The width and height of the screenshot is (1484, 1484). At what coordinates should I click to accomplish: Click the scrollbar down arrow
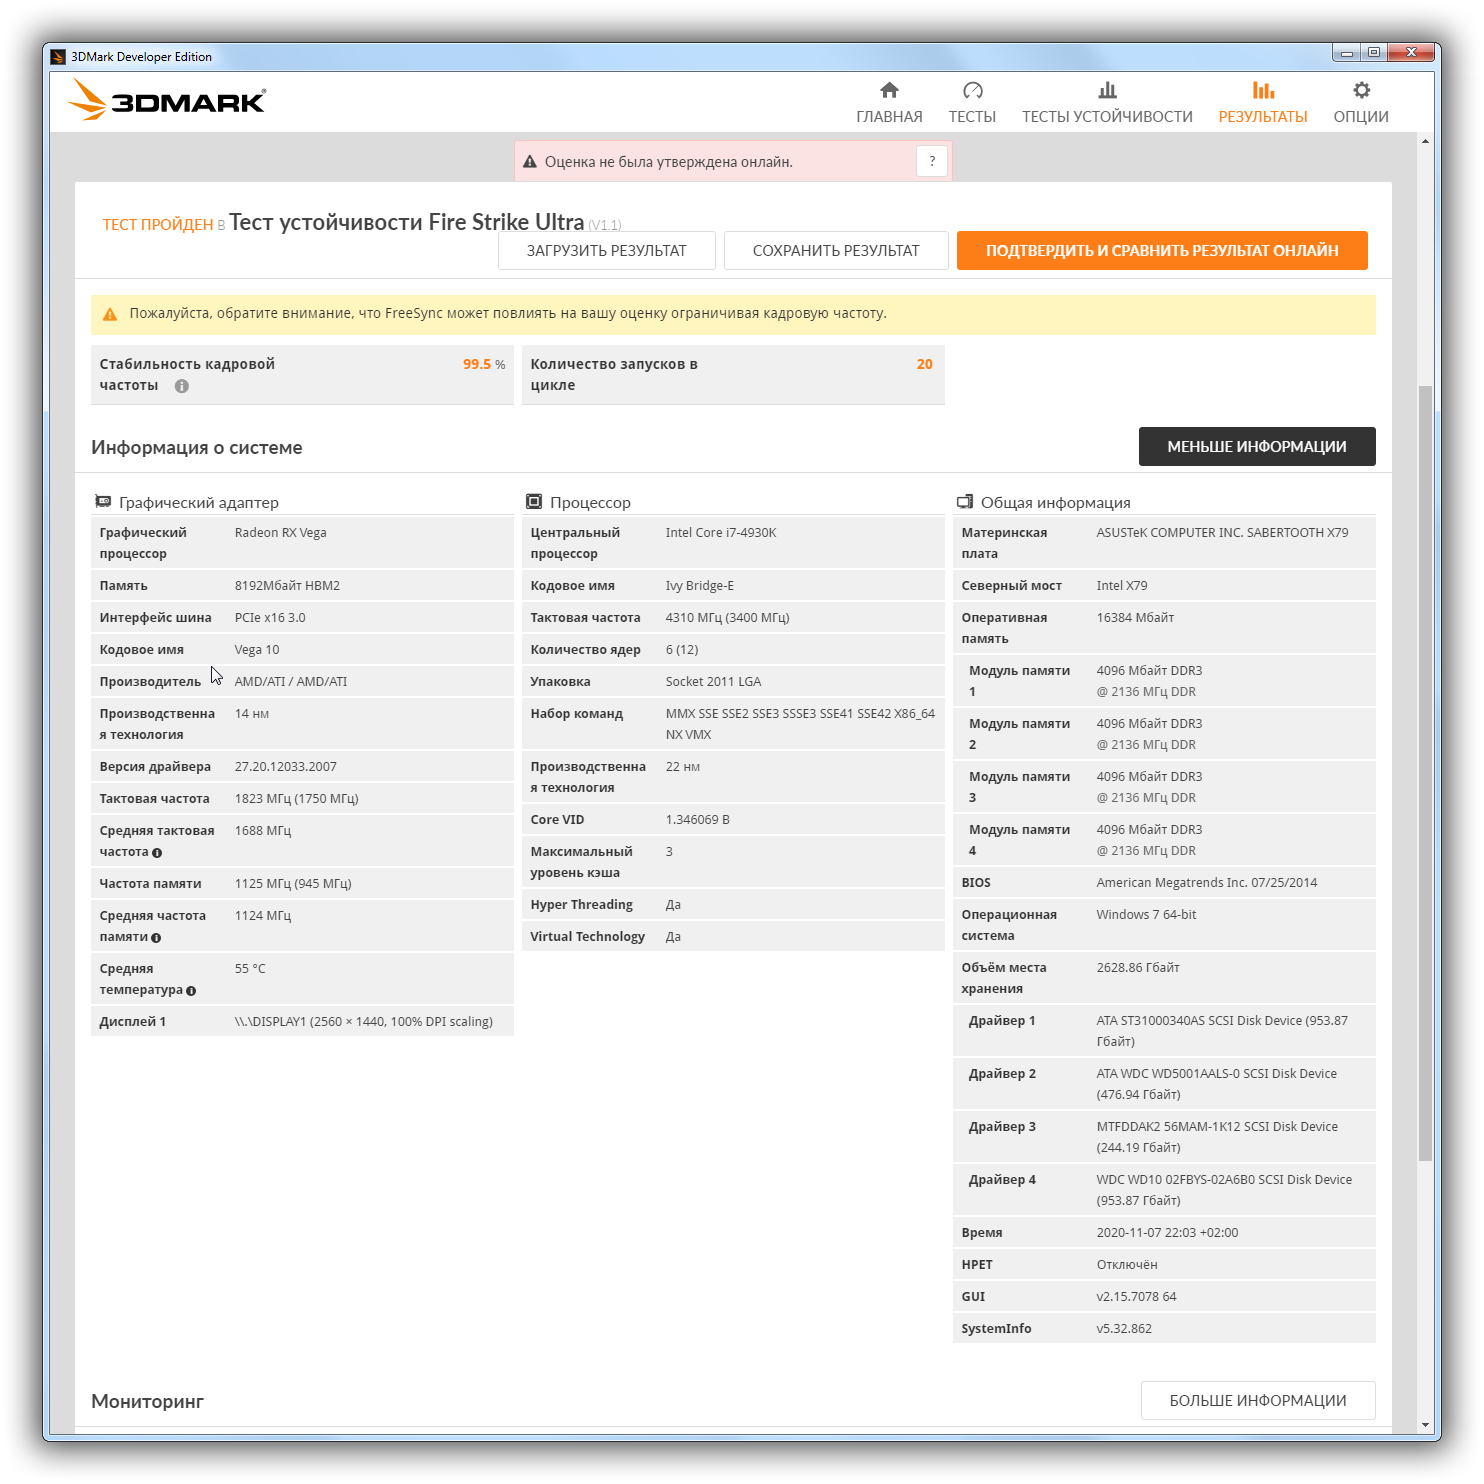pos(1425,1425)
